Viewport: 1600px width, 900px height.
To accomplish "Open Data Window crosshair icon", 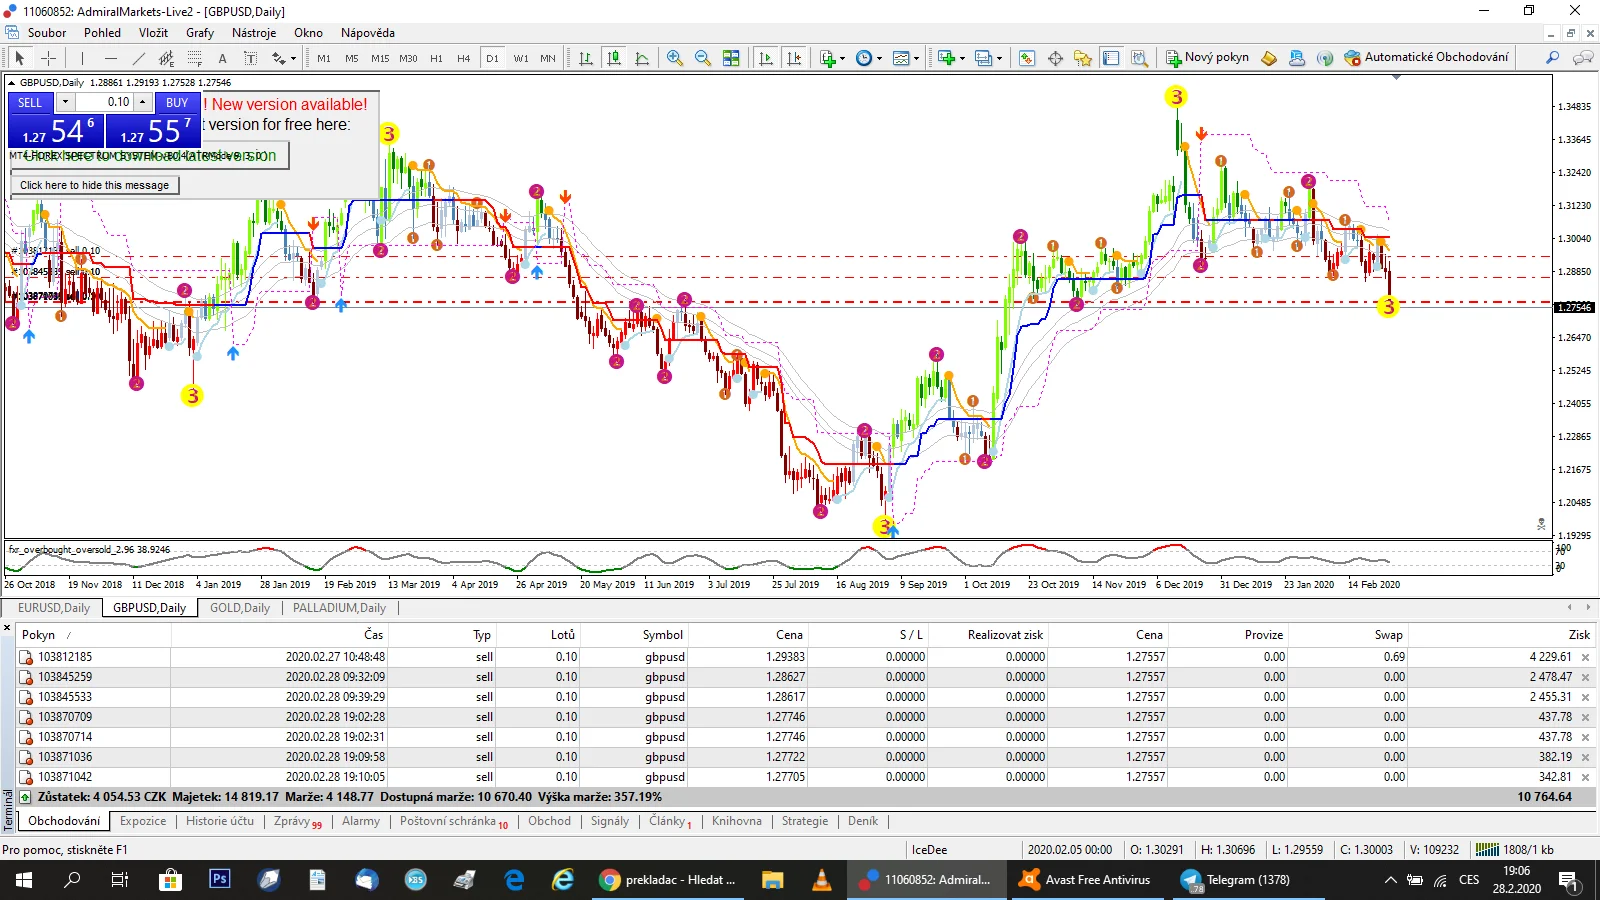I will [x=1055, y=58].
